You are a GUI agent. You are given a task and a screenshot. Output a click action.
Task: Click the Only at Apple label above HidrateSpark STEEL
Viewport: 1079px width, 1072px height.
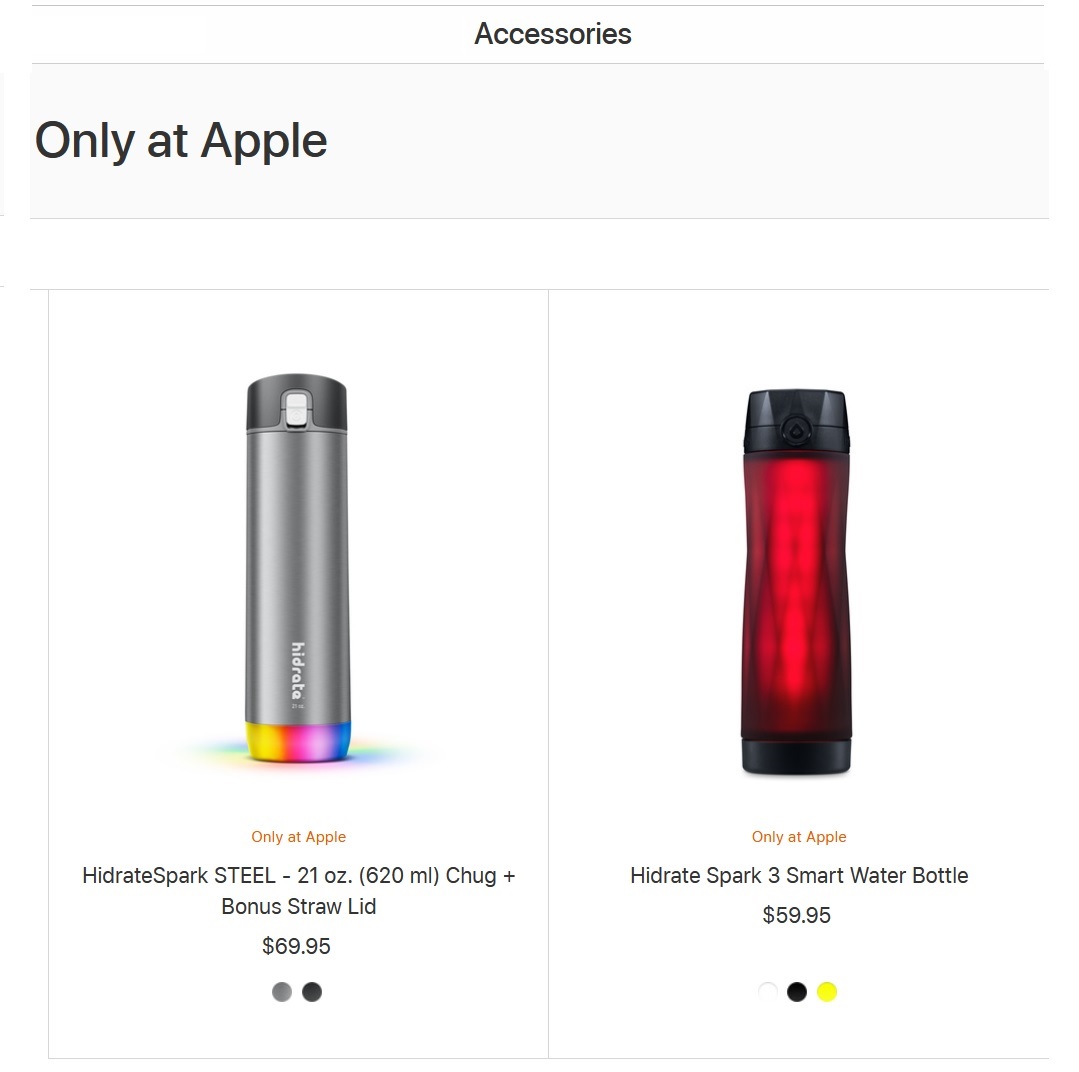click(298, 837)
